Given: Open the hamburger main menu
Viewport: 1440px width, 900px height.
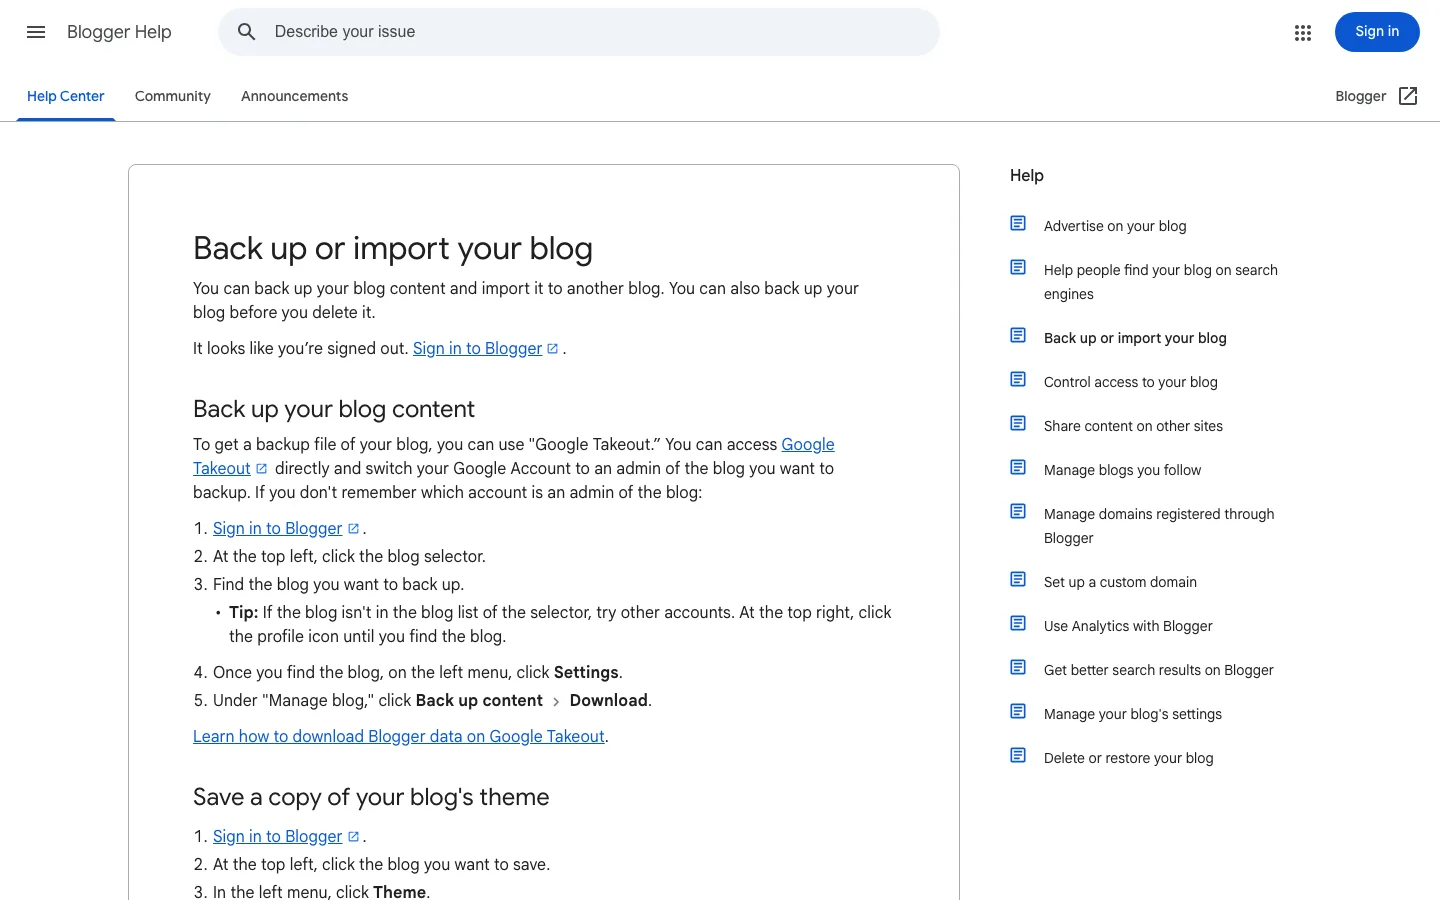Looking at the screenshot, I should tap(36, 32).
